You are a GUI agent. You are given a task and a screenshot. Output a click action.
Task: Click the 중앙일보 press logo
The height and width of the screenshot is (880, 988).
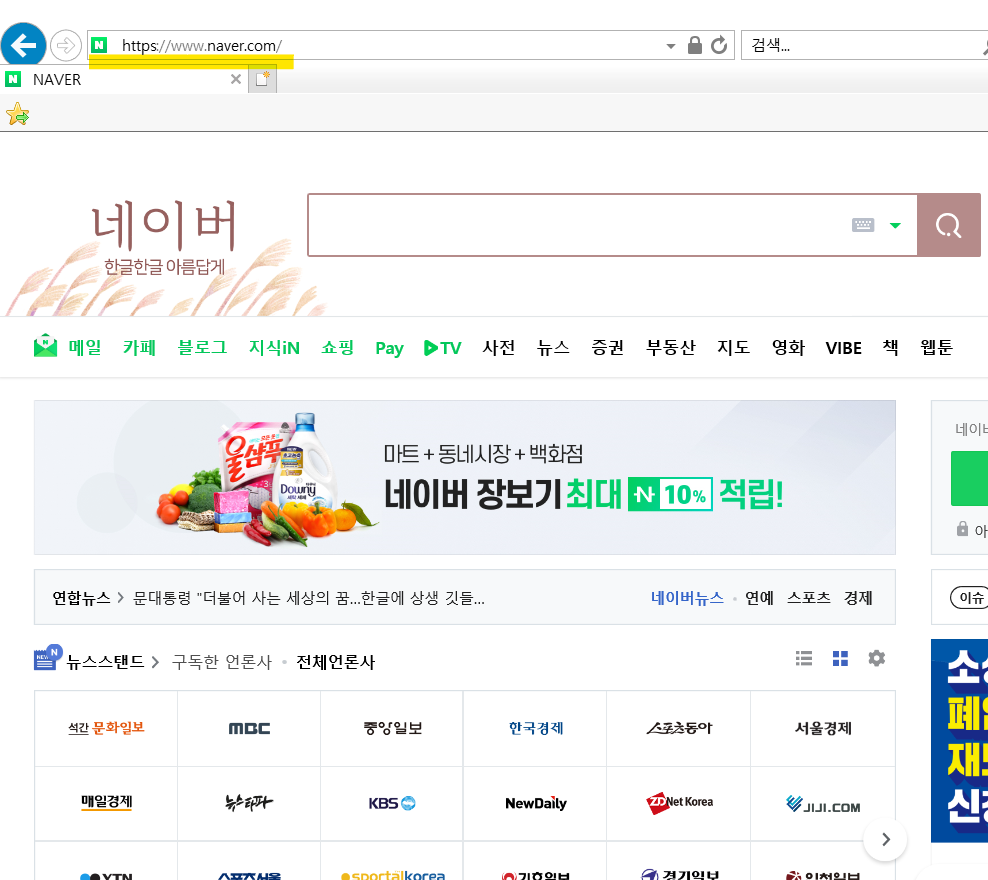392,728
